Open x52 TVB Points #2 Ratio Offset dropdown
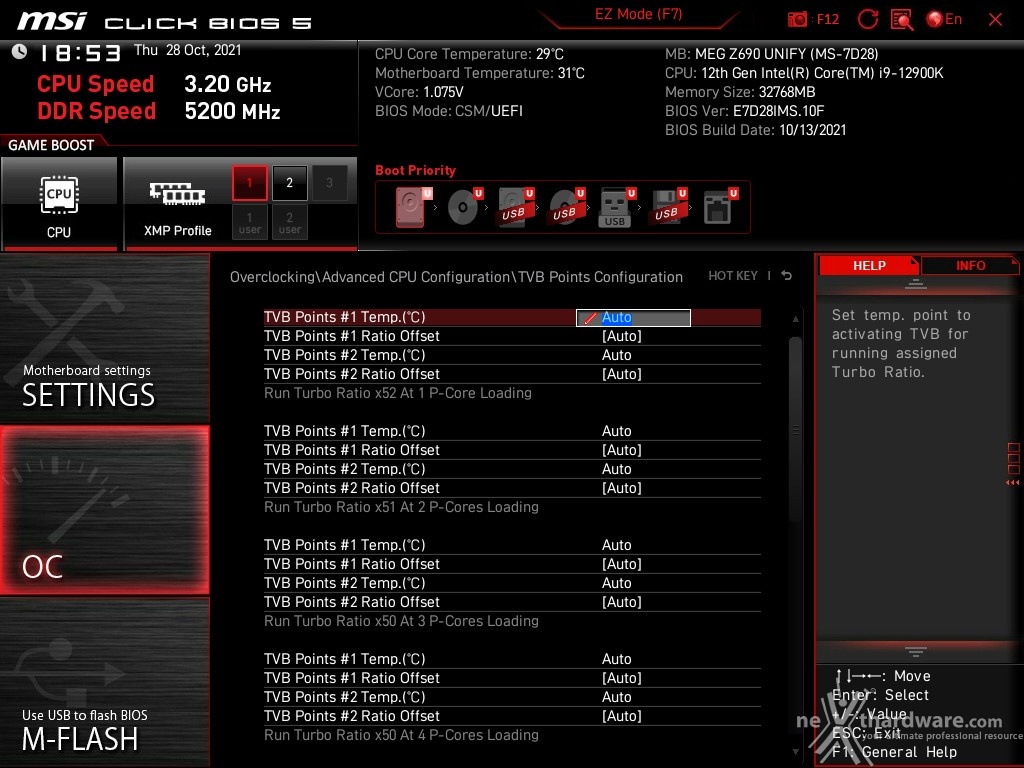 (621, 374)
